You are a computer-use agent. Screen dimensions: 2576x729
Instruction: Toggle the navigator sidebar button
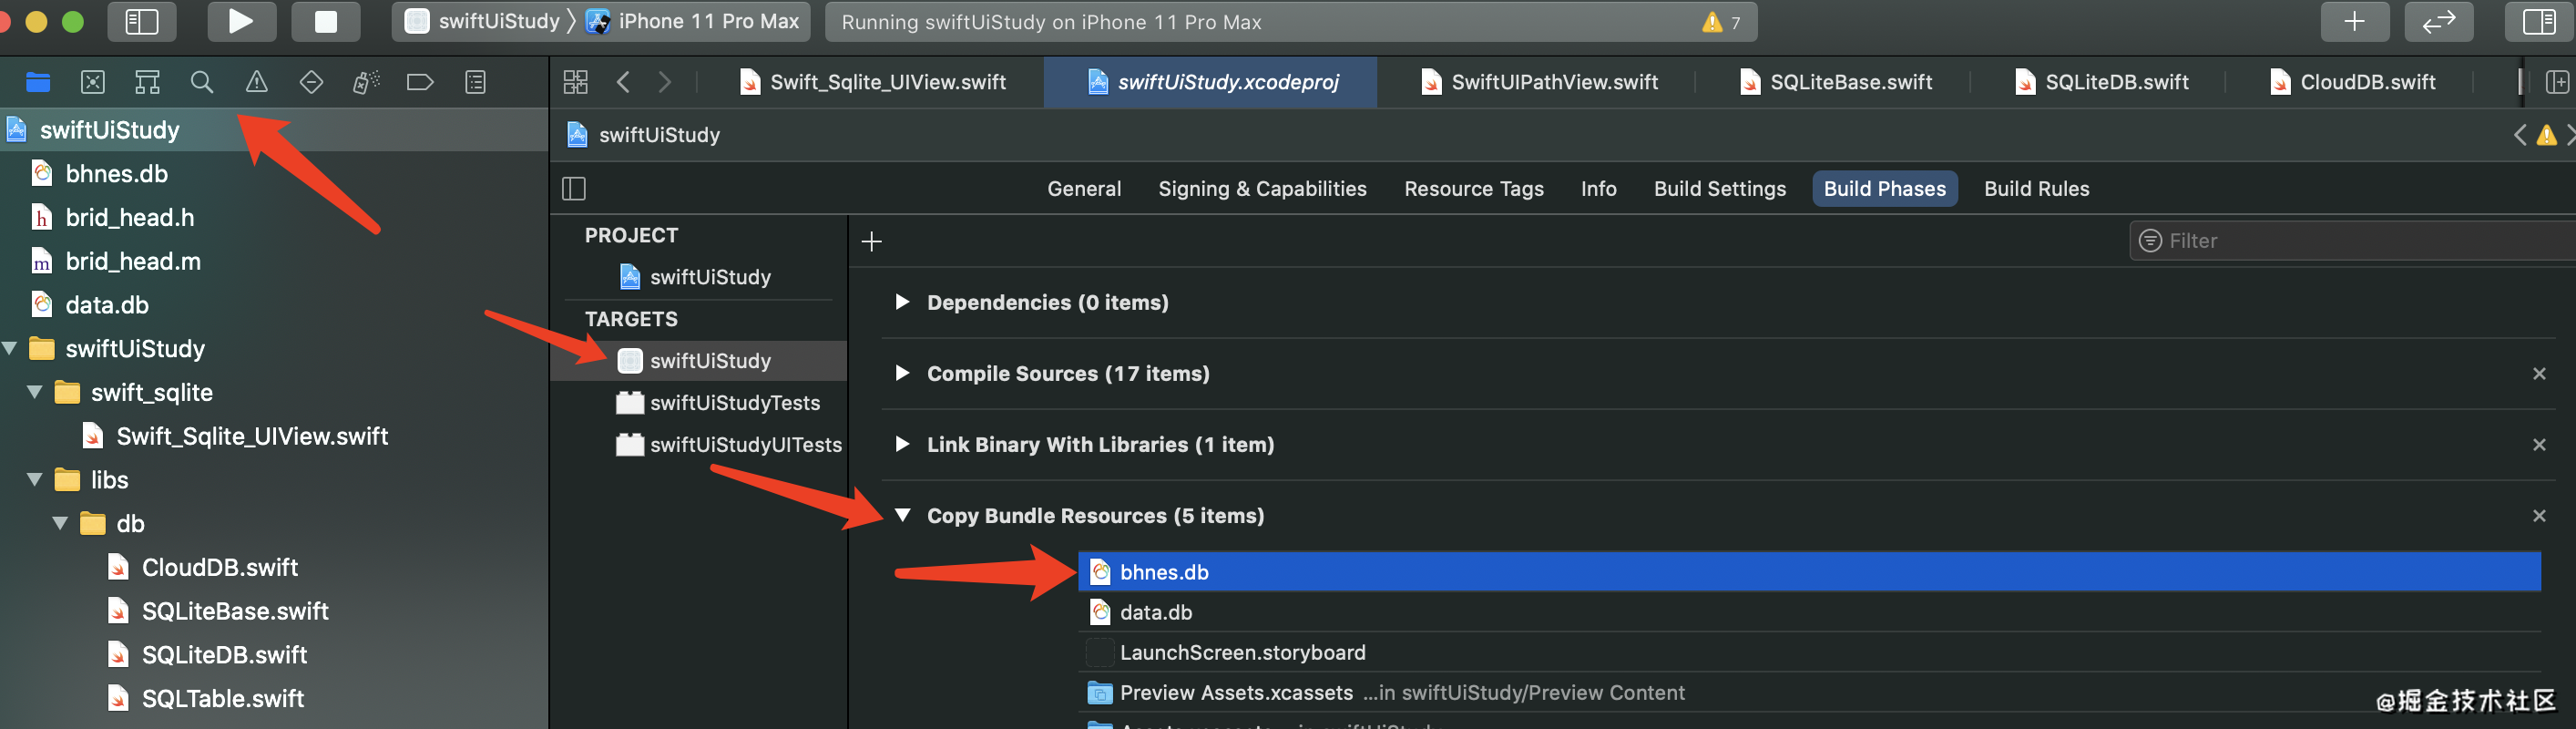(x=142, y=21)
